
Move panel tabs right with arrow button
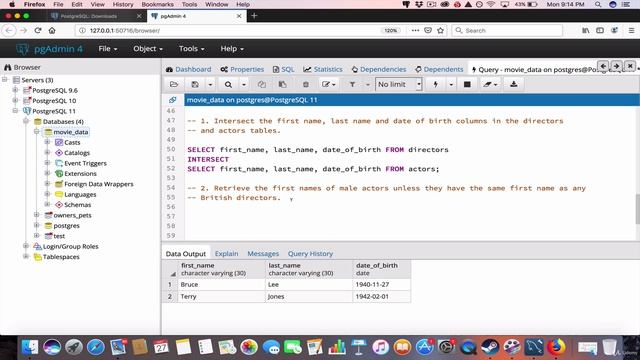(616, 66)
